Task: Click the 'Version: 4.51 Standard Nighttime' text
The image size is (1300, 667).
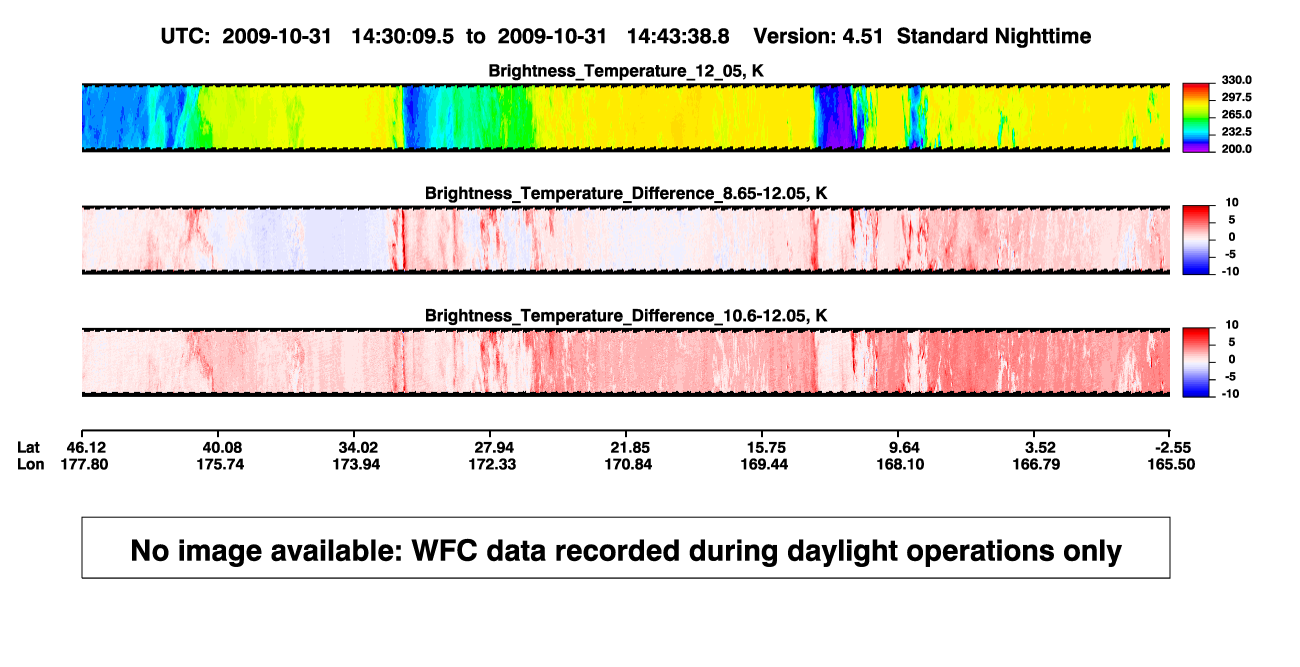Action: click(922, 36)
